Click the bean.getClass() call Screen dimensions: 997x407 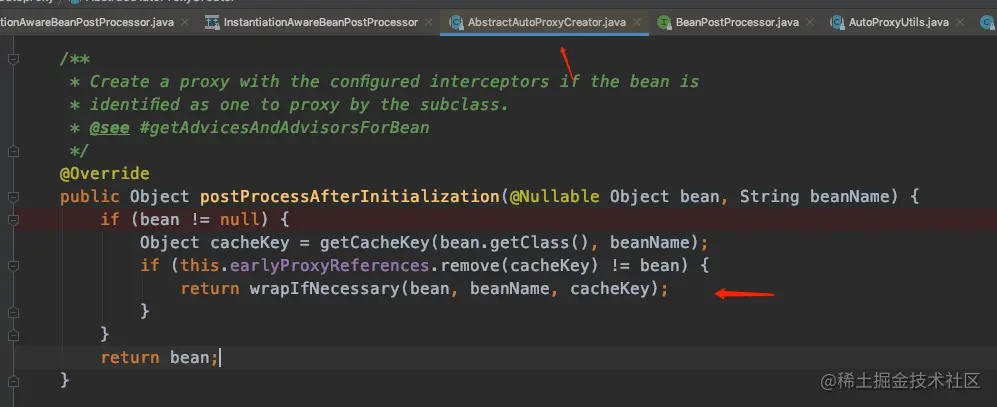(516, 243)
